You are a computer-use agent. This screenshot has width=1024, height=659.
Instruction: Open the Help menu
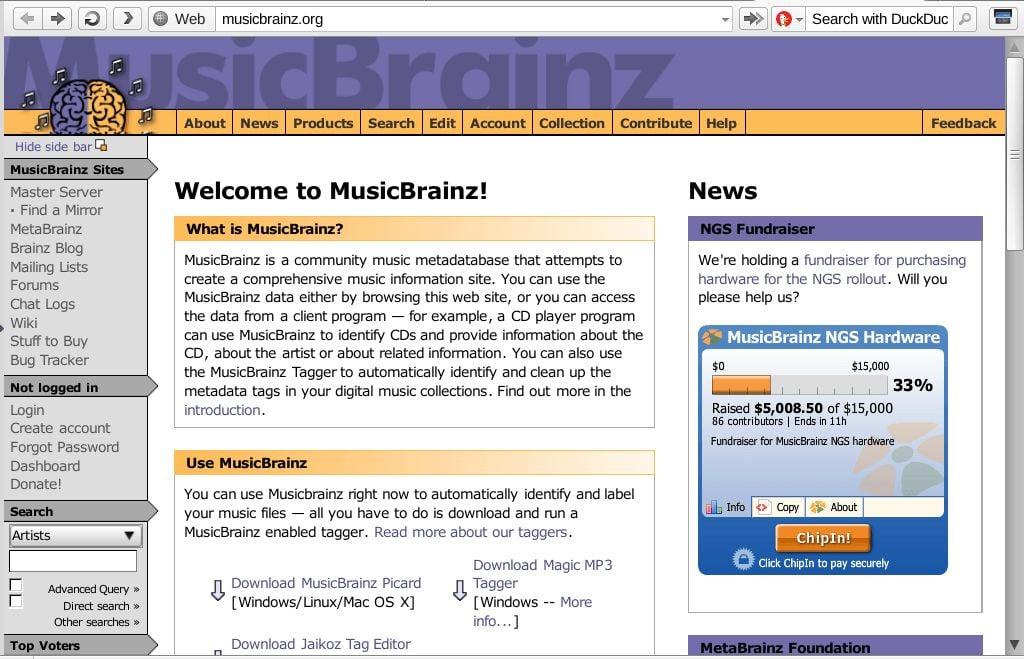click(721, 123)
